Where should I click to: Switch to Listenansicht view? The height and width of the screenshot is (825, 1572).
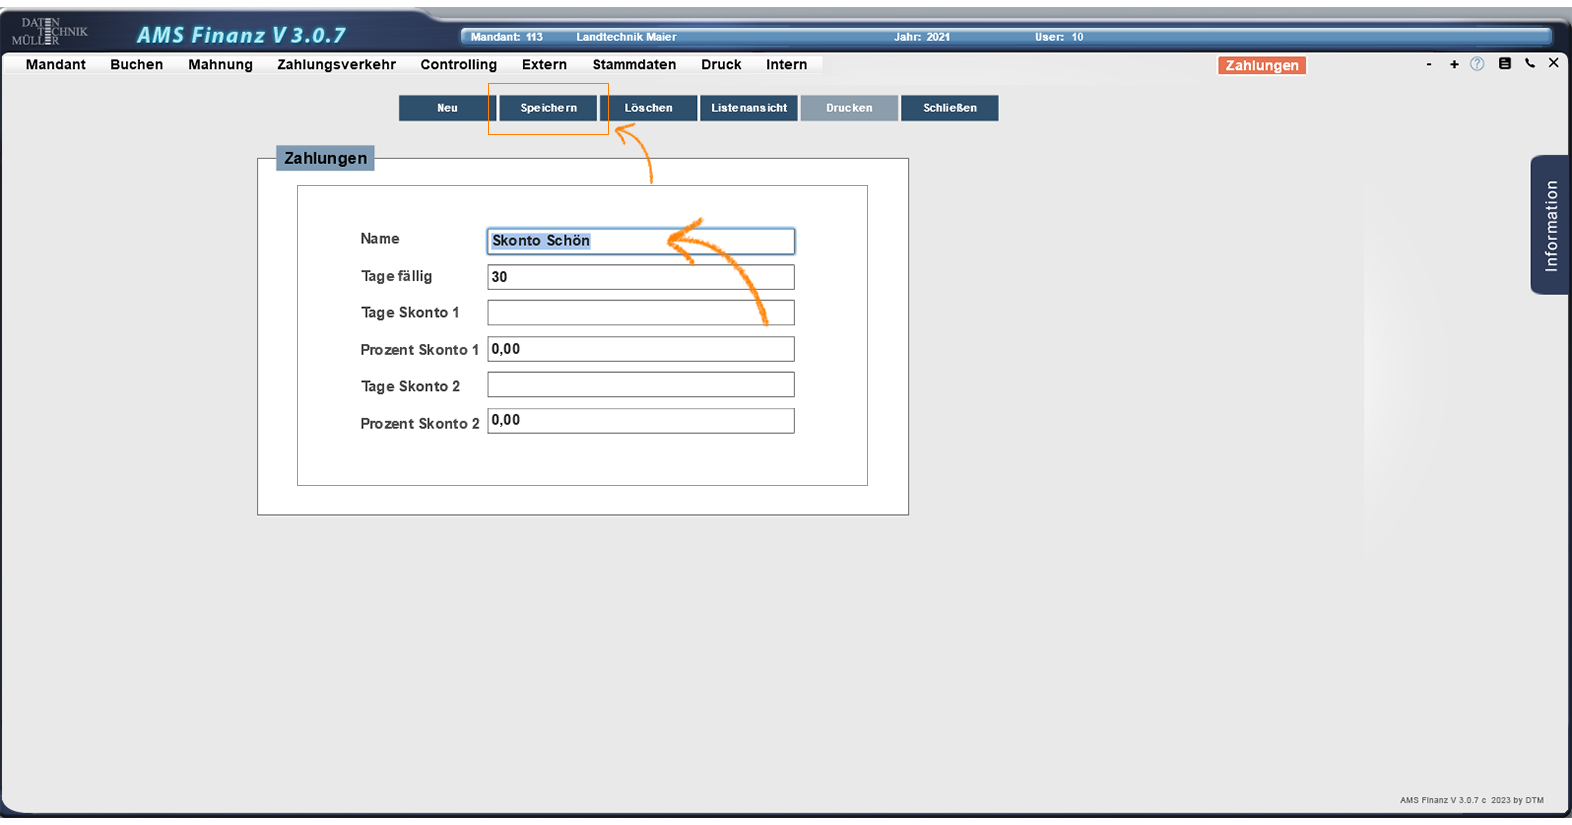[x=749, y=108]
